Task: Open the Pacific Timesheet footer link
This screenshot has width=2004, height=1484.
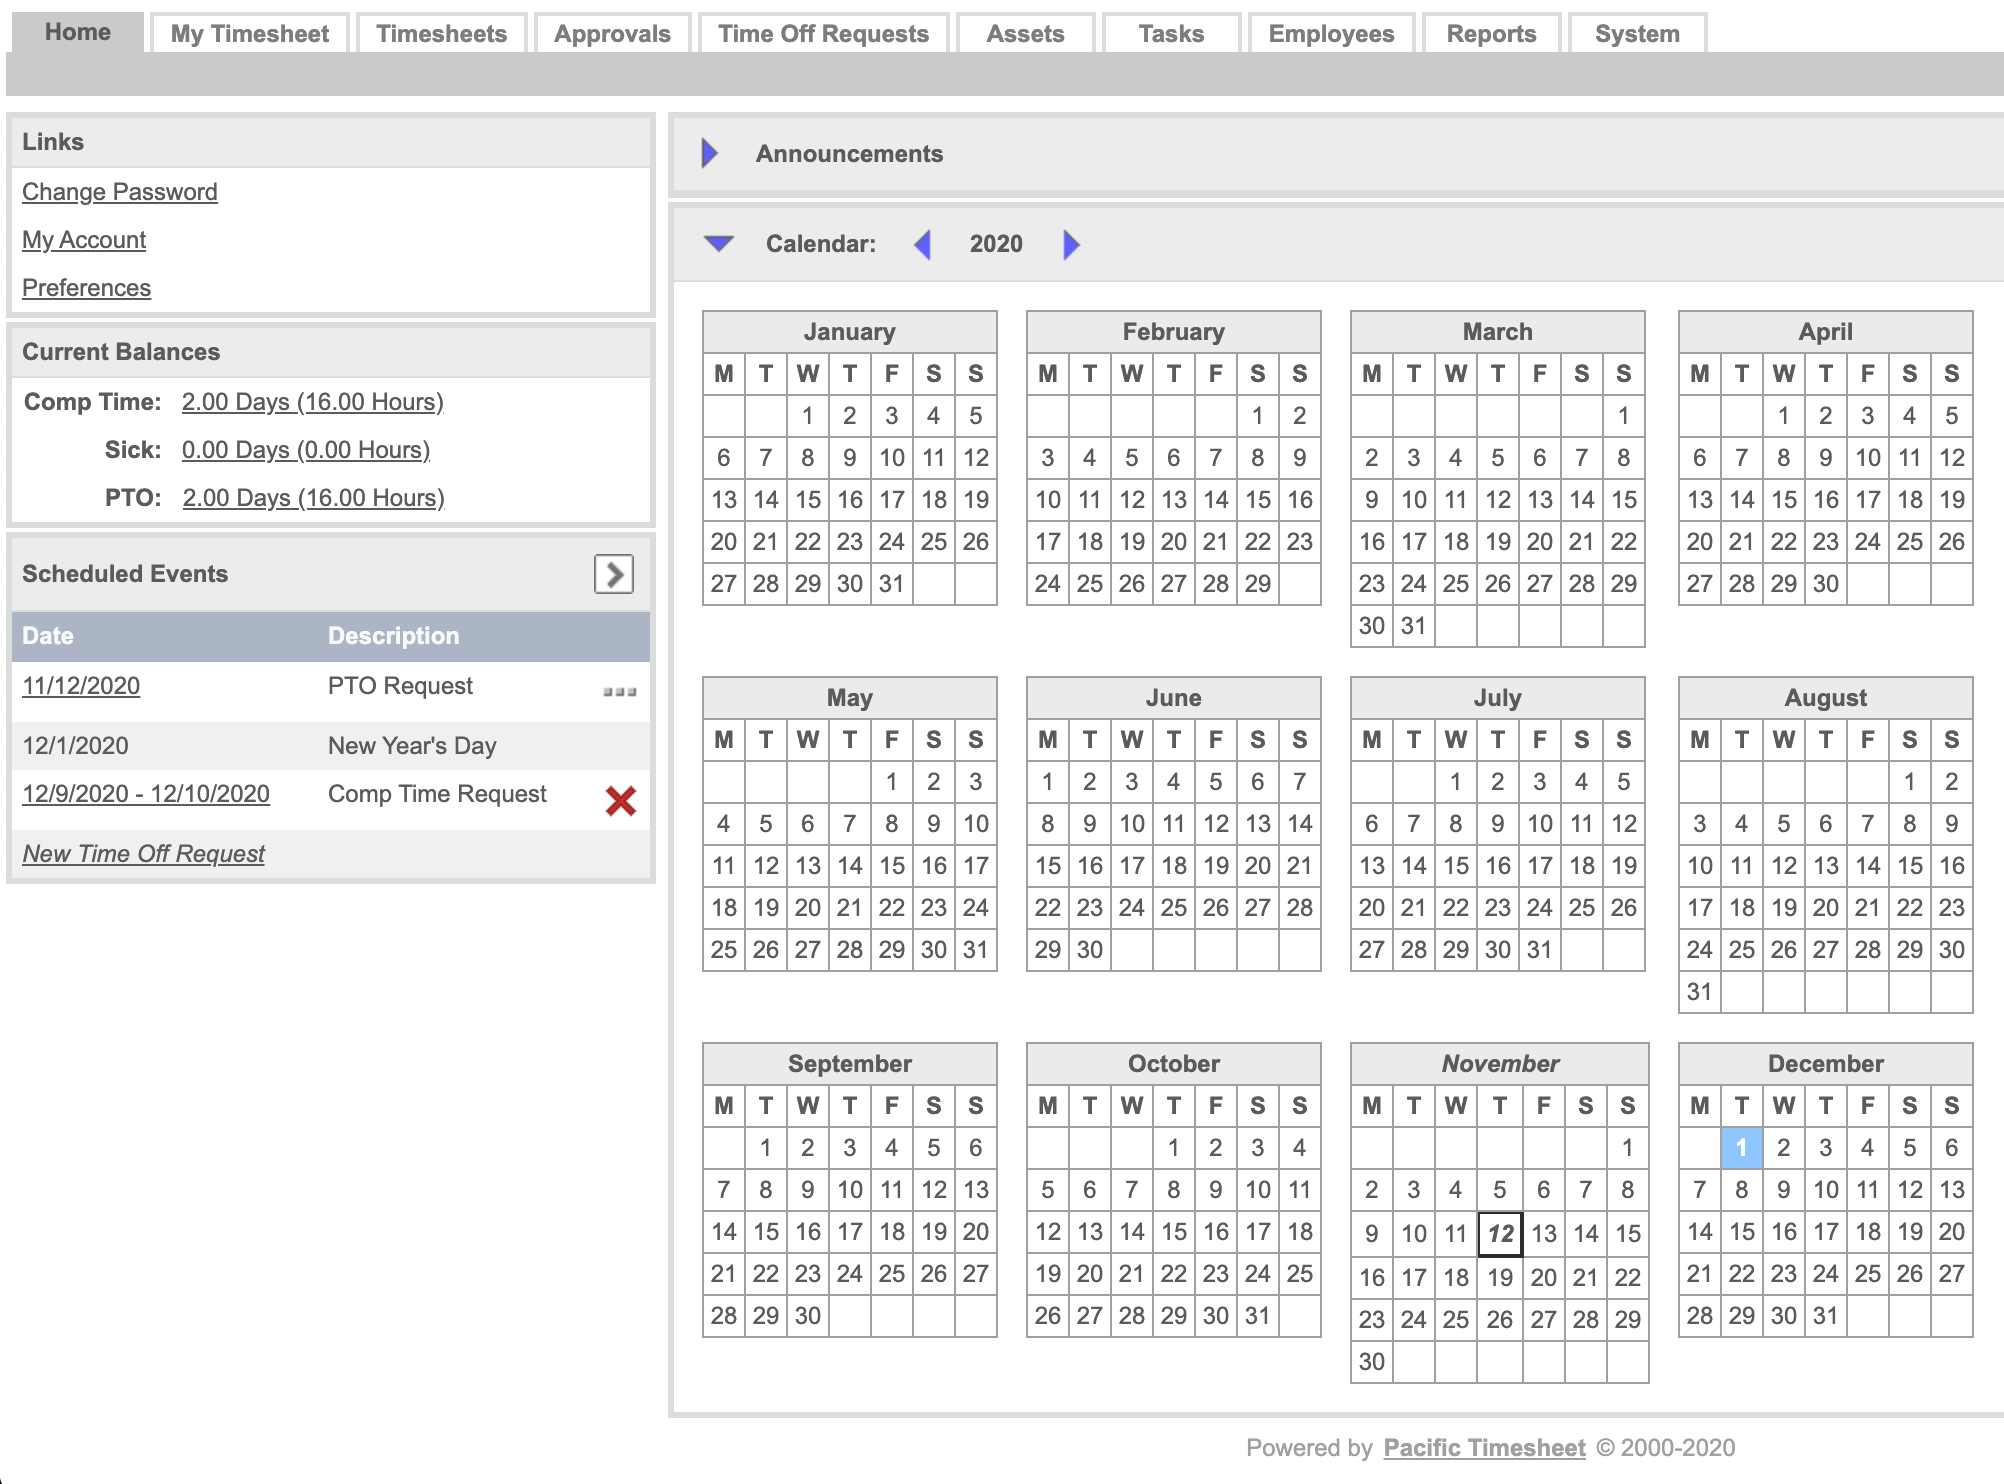Action: [x=1484, y=1448]
